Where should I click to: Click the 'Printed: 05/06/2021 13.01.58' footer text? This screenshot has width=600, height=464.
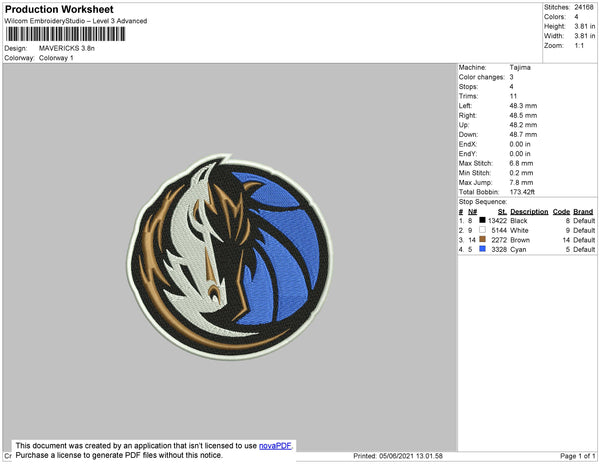tap(398, 456)
